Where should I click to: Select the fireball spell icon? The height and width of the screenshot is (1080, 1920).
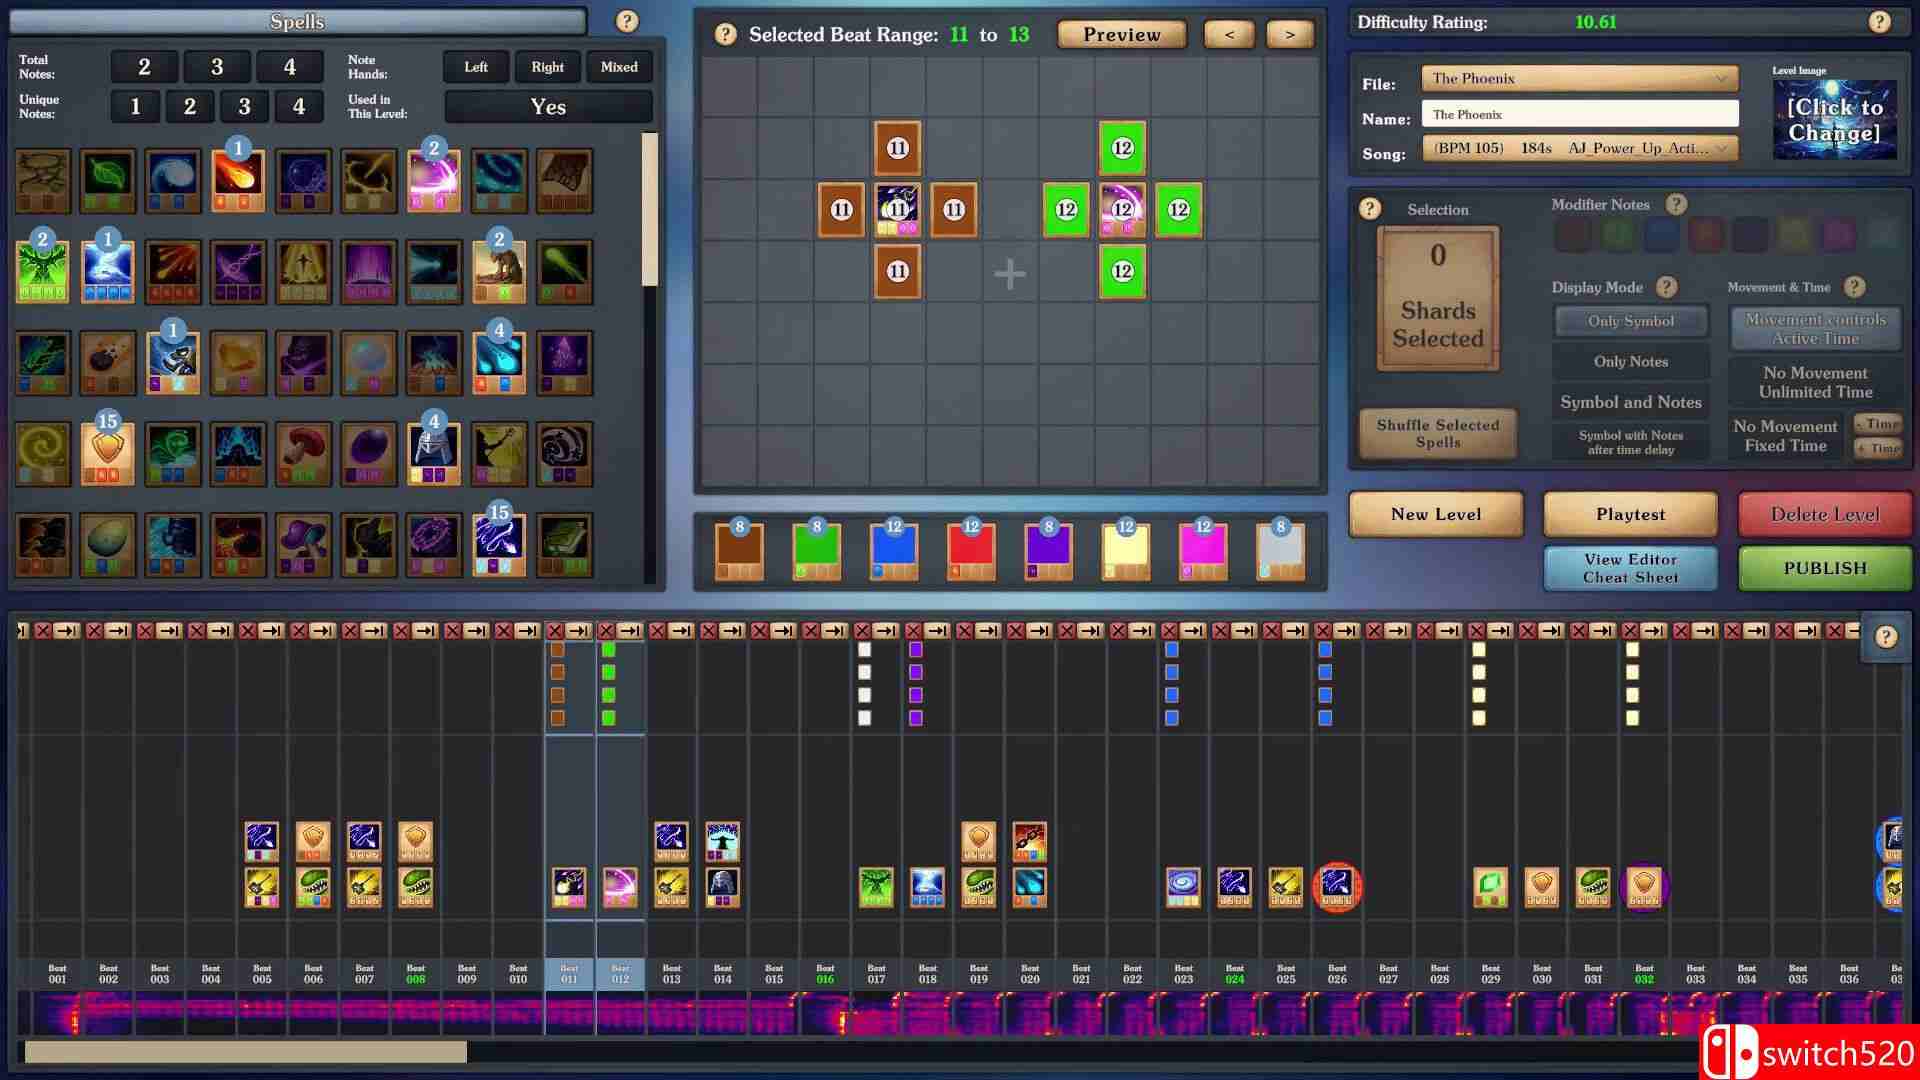238,179
